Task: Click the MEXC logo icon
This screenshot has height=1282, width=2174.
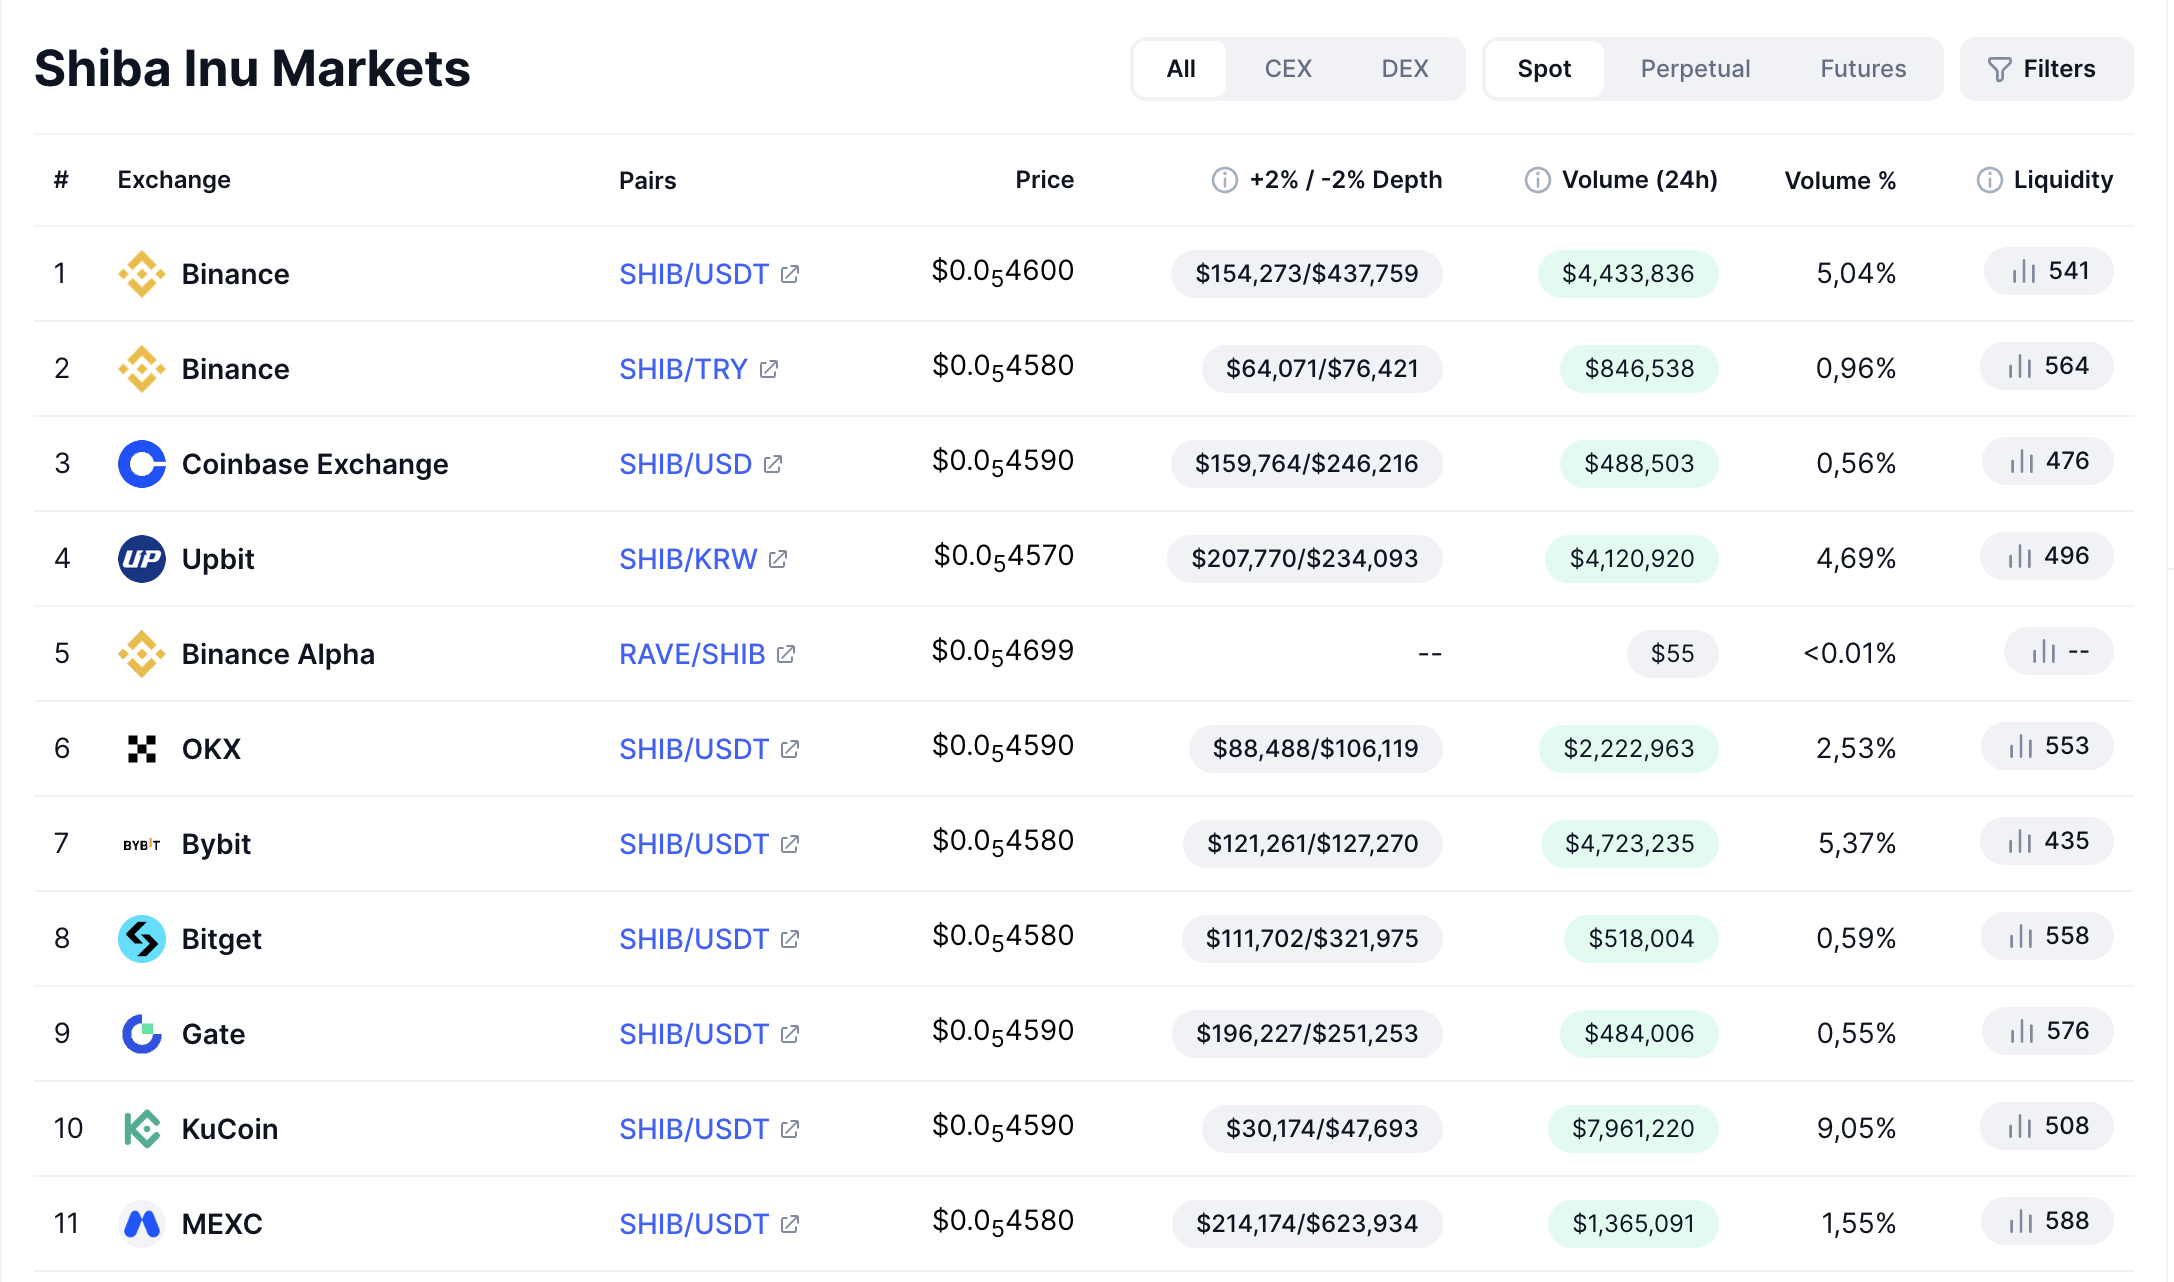Action: point(141,1224)
